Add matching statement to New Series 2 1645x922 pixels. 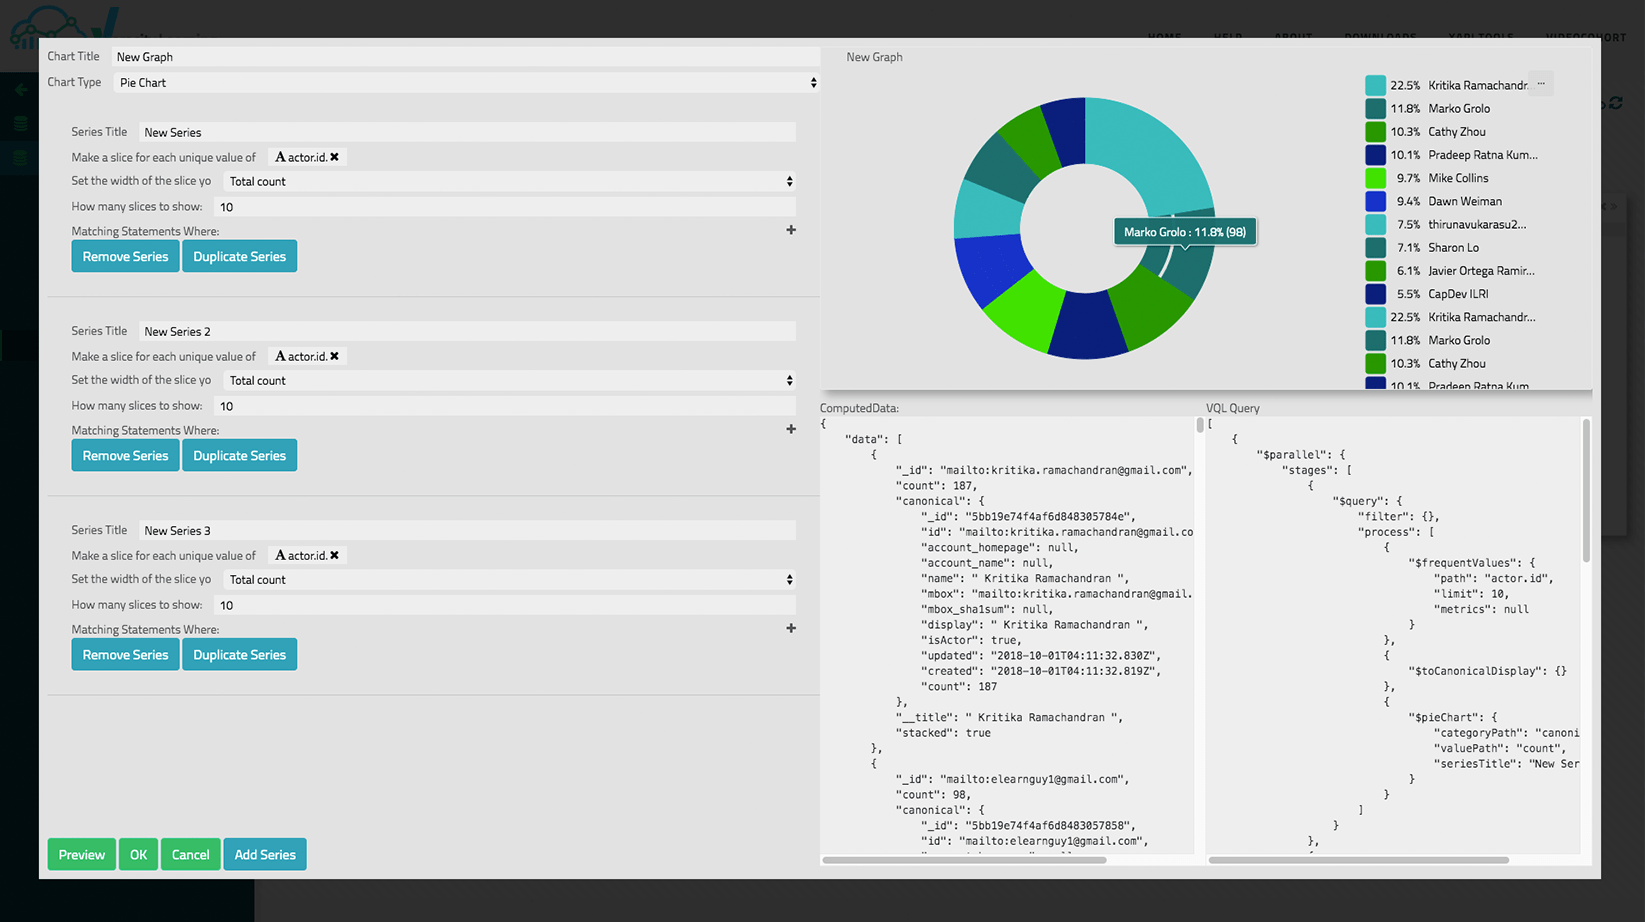791,429
